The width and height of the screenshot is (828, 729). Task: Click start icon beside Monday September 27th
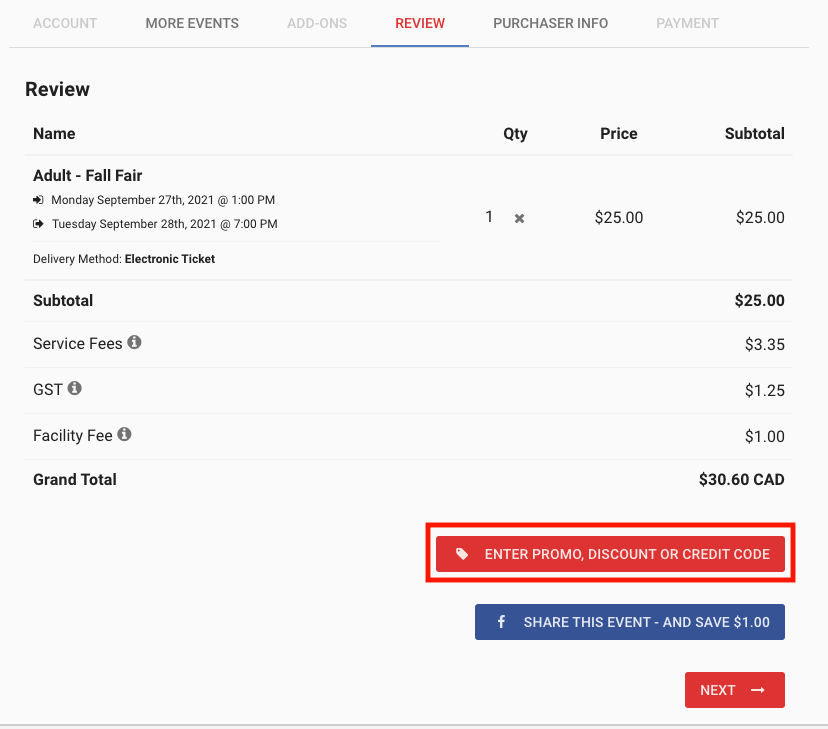(x=38, y=200)
